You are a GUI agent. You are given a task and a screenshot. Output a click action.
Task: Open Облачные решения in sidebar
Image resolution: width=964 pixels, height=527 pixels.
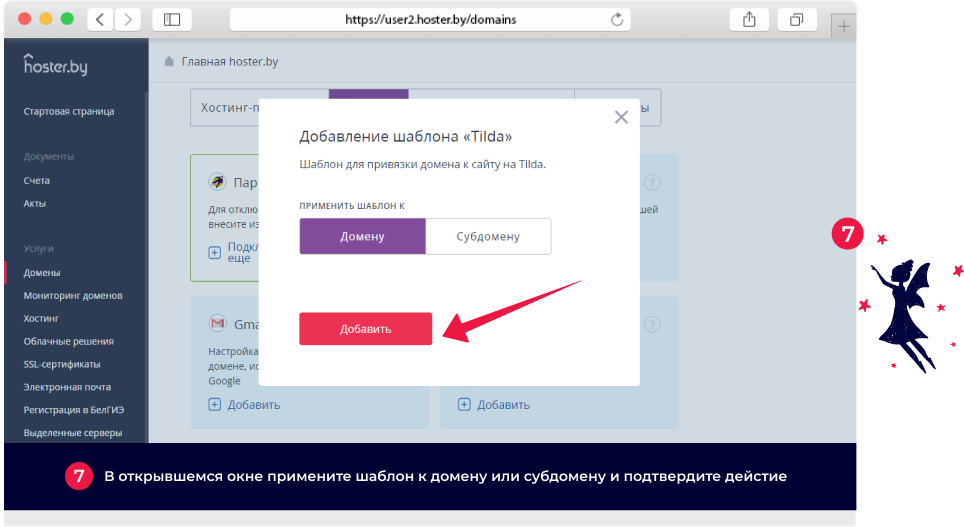coord(68,341)
